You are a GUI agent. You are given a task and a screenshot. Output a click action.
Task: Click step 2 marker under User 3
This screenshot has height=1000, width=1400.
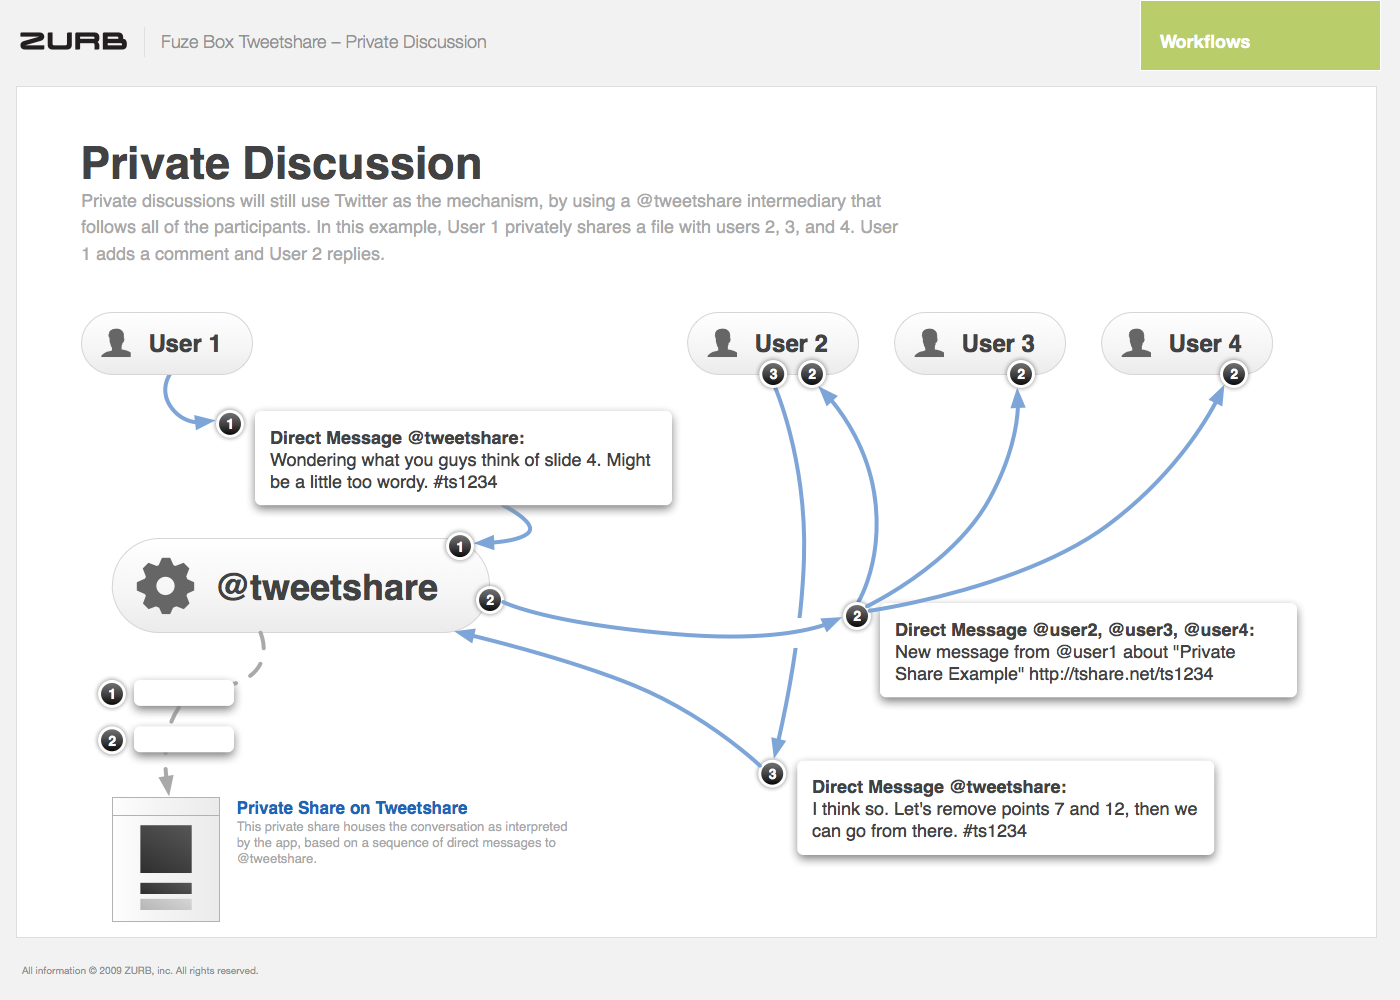(x=1021, y=374)
